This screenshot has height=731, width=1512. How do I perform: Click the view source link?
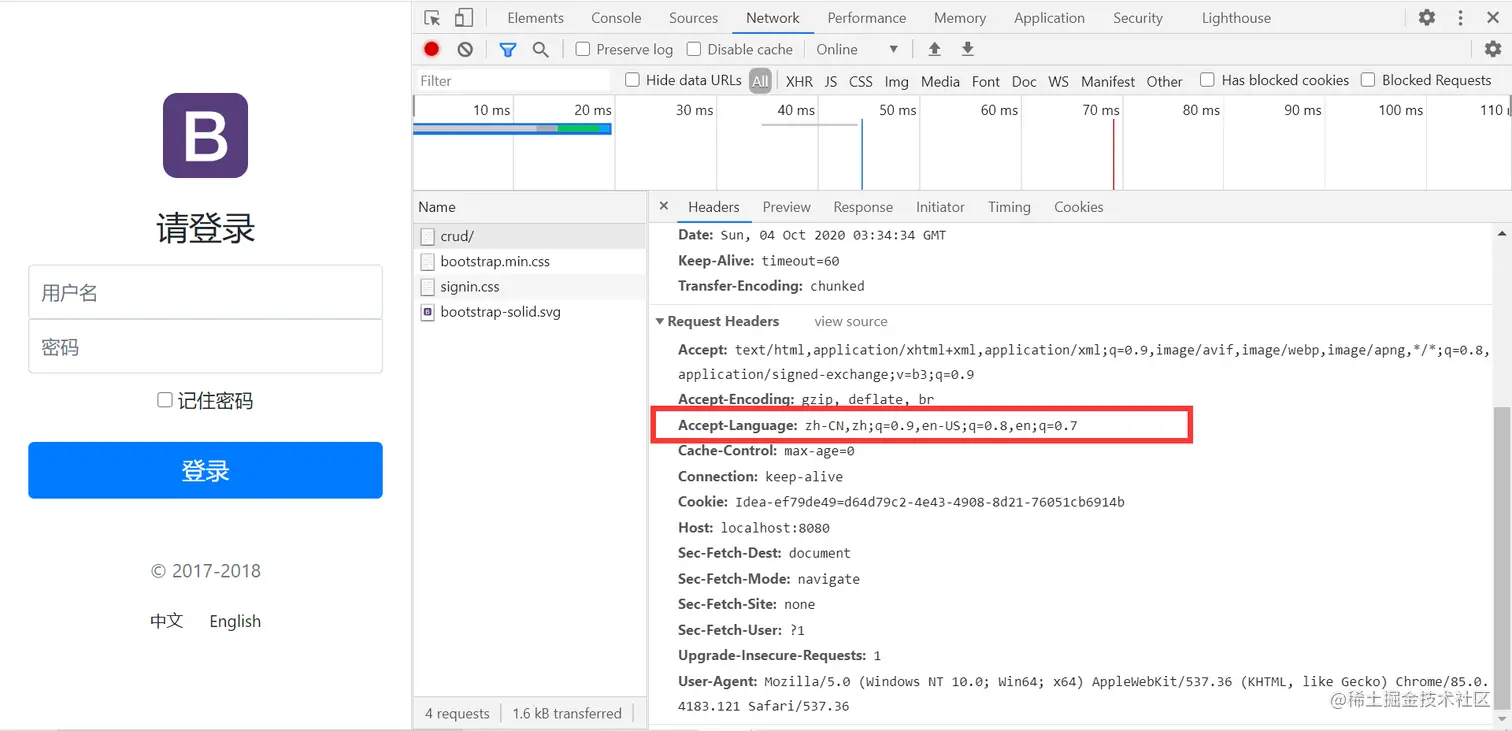point(851,322)
